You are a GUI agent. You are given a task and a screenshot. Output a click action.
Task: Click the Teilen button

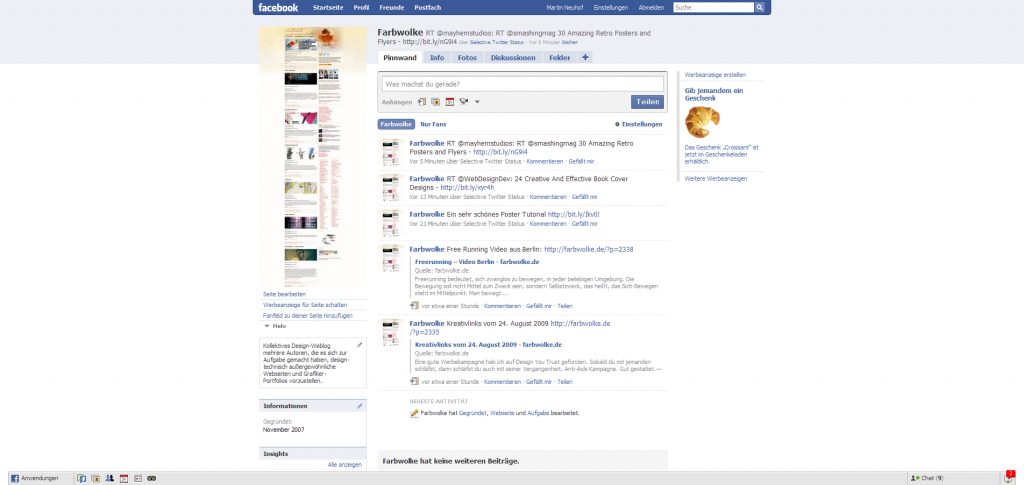click(647, 102)
